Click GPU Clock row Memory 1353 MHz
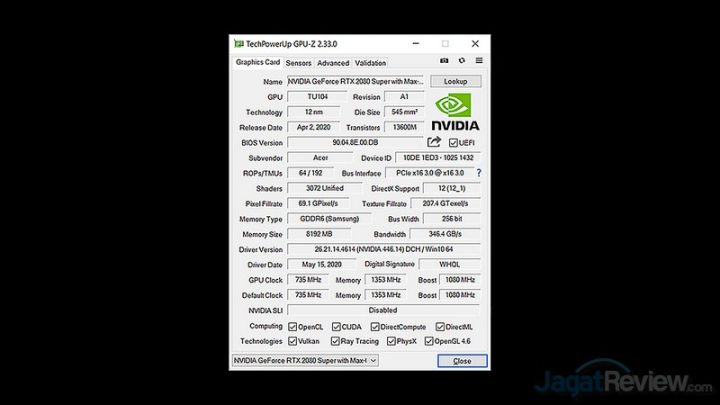The image size is (720, 405). 386,280
